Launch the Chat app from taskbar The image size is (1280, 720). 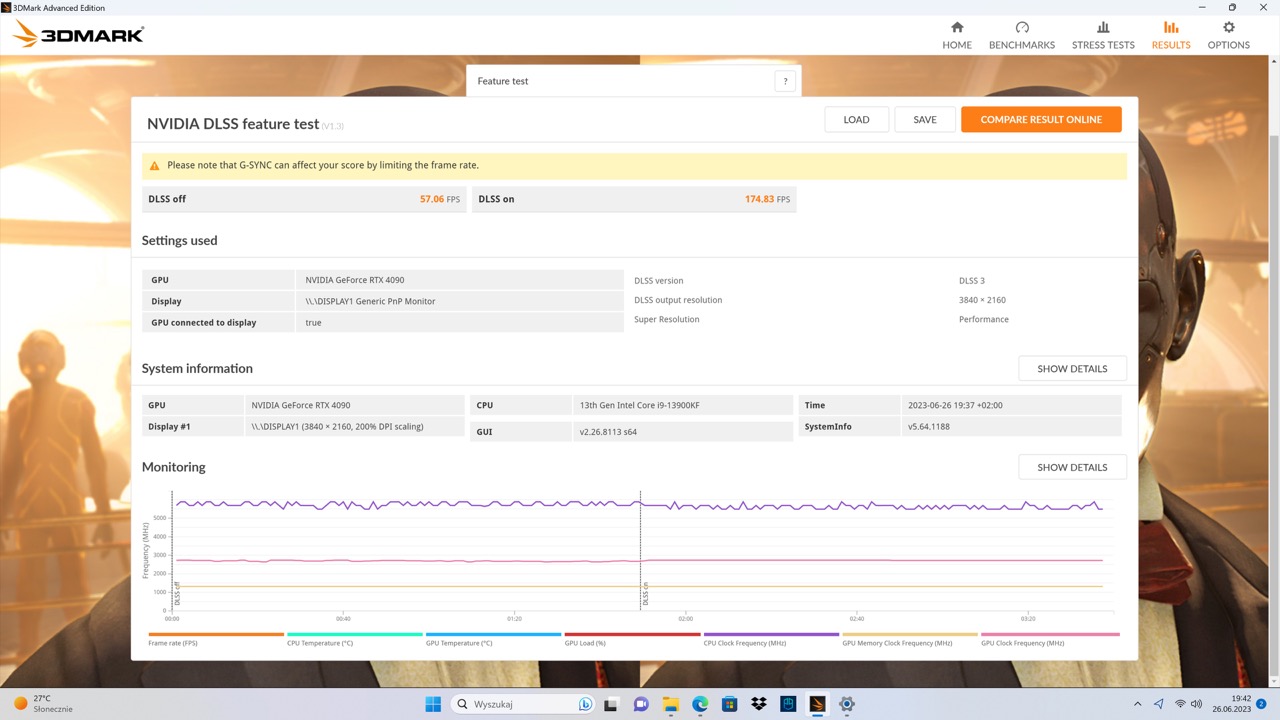tap(641, 704)
